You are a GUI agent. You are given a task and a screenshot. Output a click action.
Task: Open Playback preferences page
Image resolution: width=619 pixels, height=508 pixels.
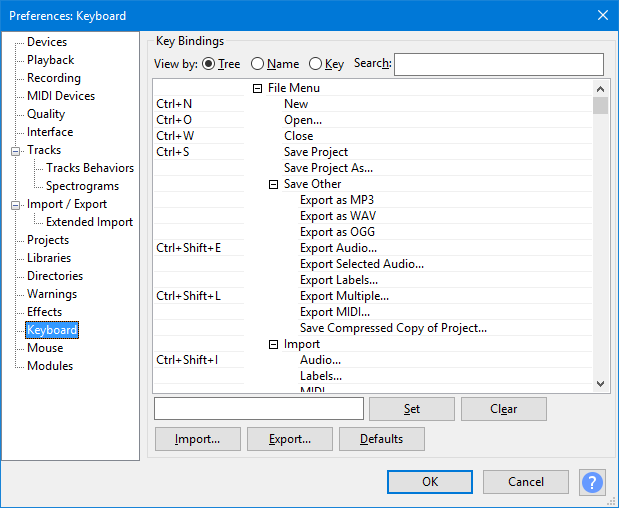(51, 60)
